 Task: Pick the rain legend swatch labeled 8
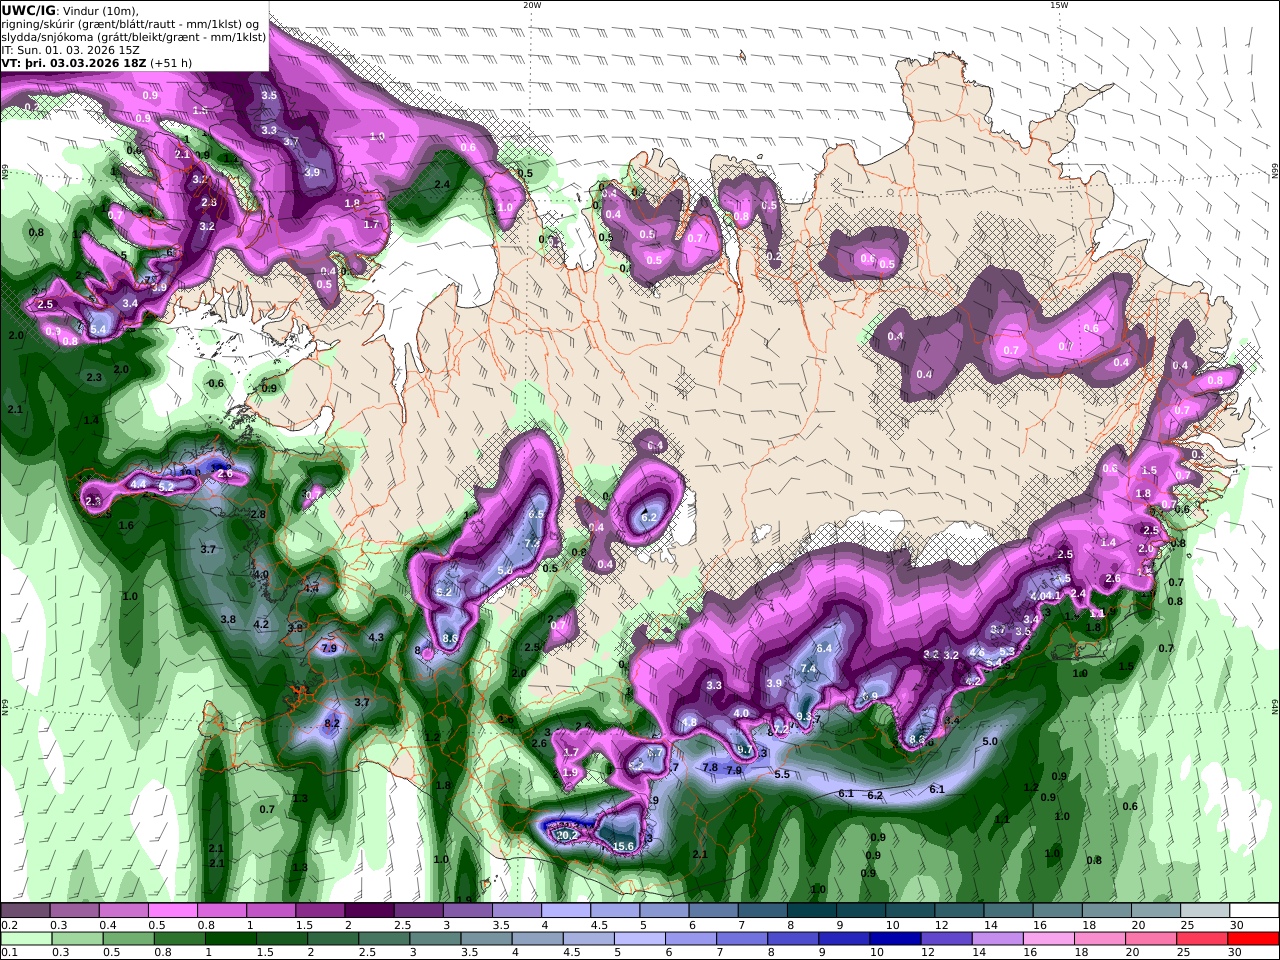tap(794, 939)
